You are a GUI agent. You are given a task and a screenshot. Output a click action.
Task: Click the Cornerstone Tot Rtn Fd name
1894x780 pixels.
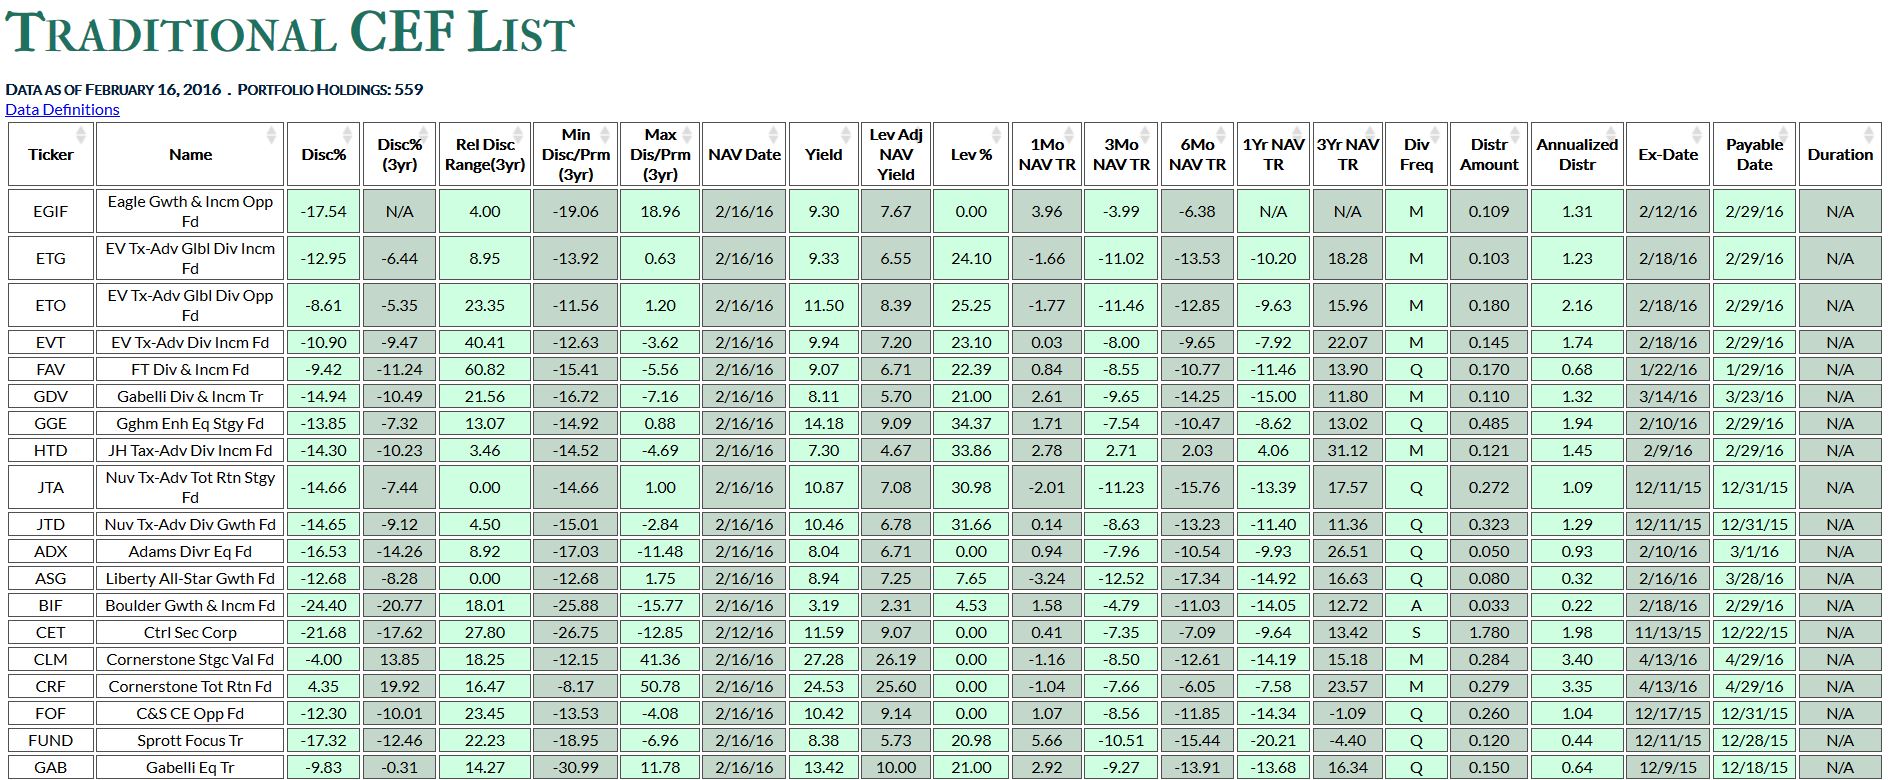pyautogui.click(x=190, y=687)
